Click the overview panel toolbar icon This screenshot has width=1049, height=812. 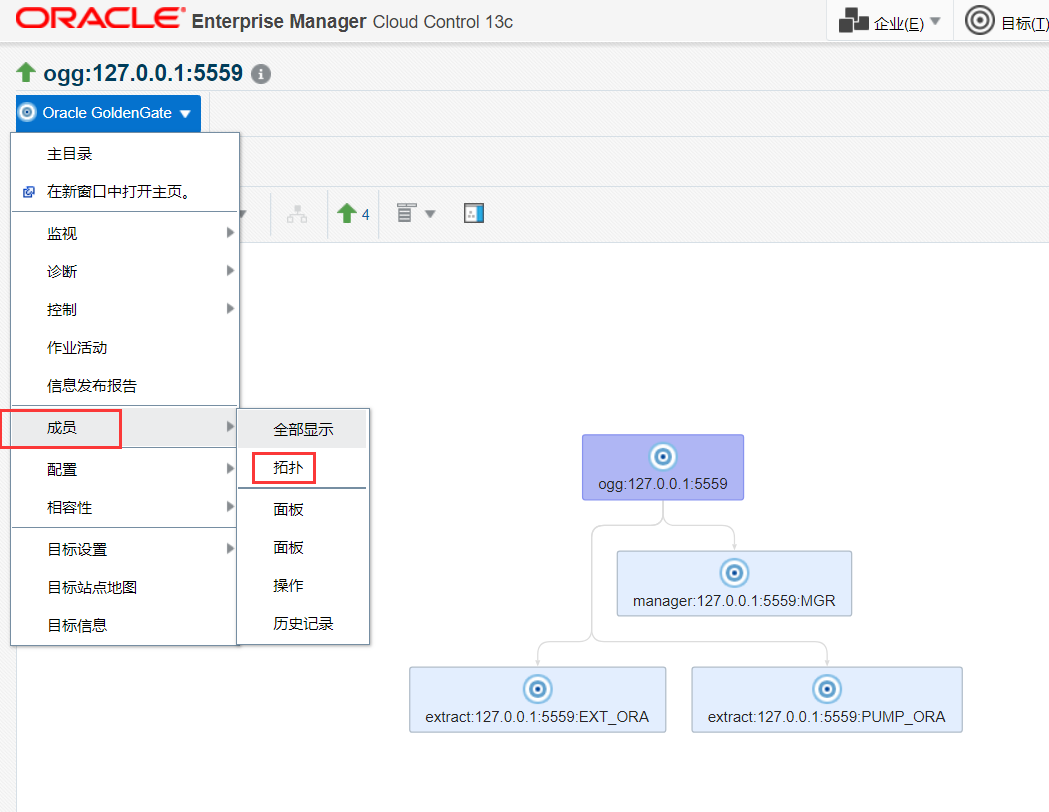[474, 213]
